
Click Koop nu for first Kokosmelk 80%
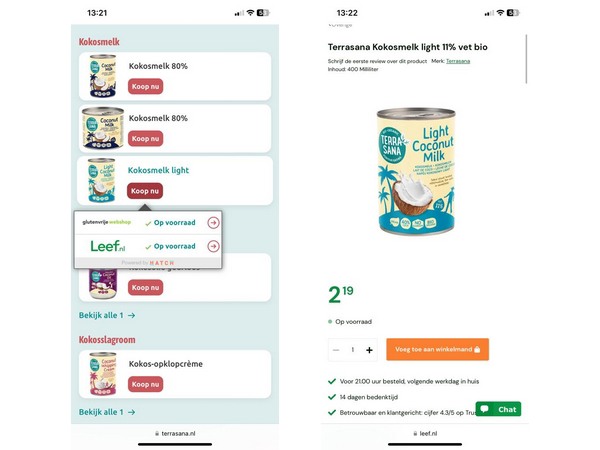[x=145, y=86]
